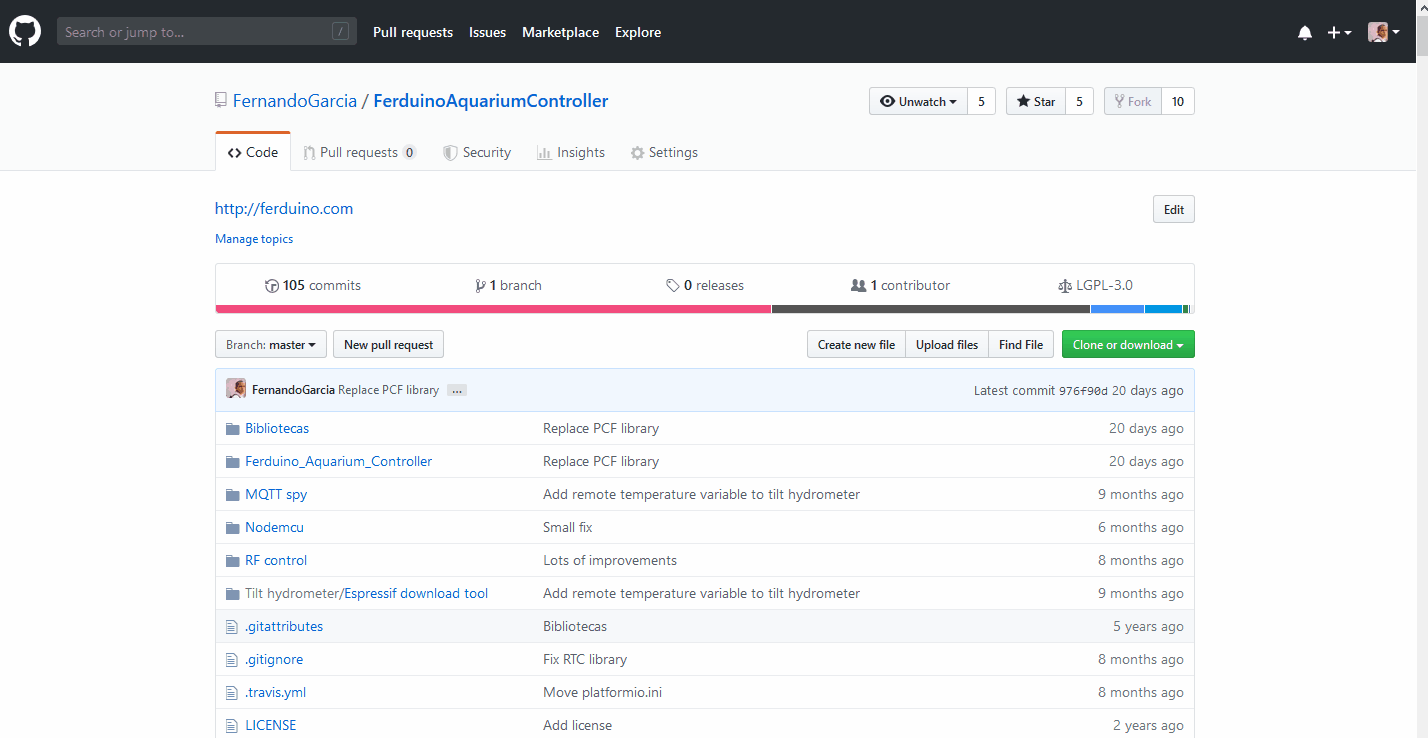Select the Settings tab
This screenshot has height=738, width=1428.
[664, 152]
